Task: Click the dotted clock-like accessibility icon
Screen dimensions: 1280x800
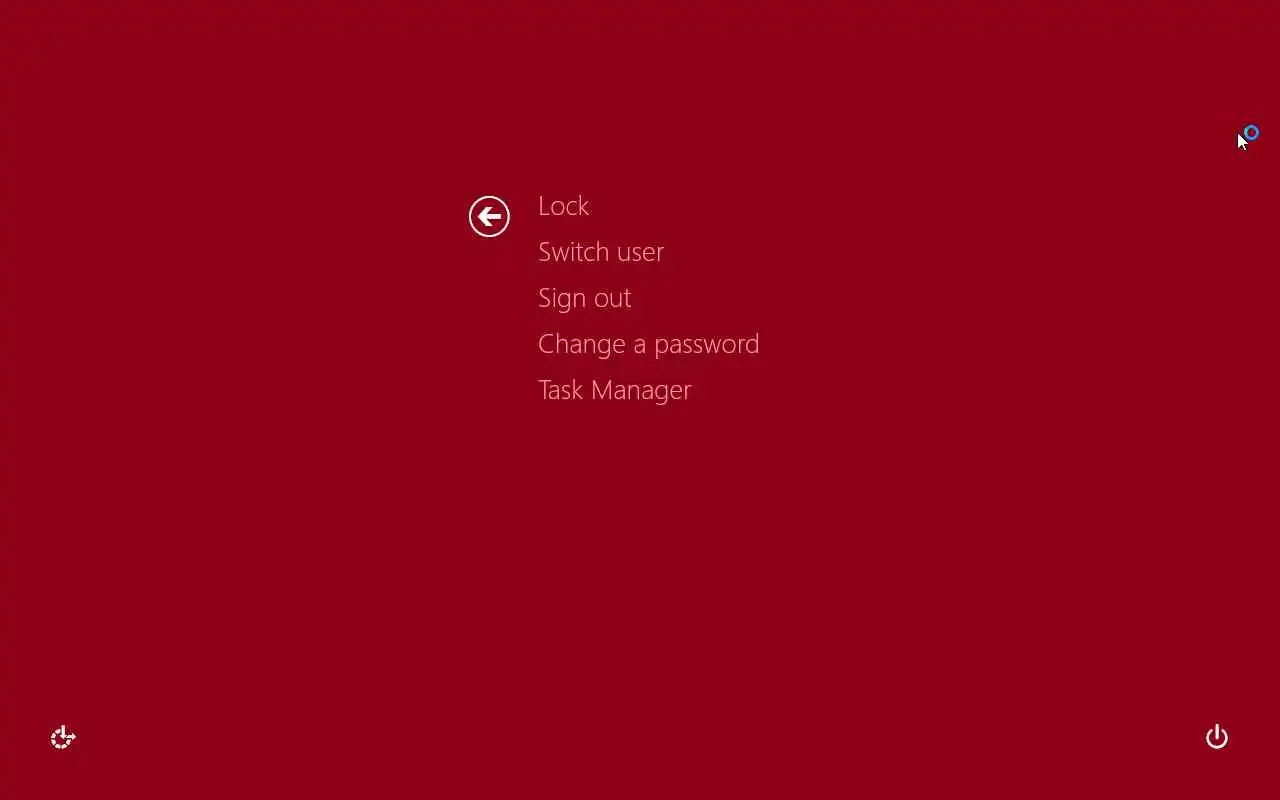Action: point(63,738)
